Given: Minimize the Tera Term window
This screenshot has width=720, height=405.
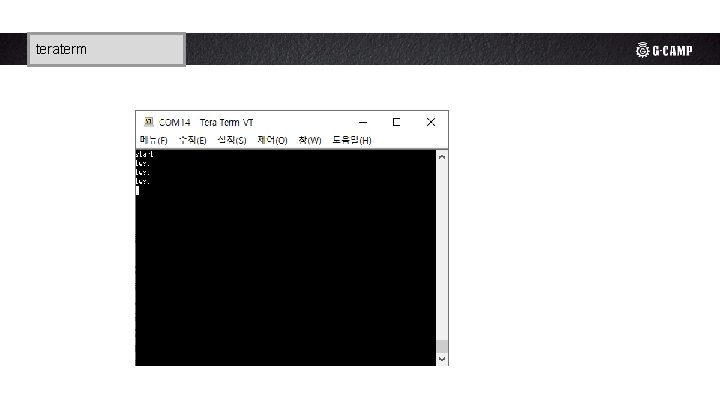Looking at the screenshot, I should point(363,122).
